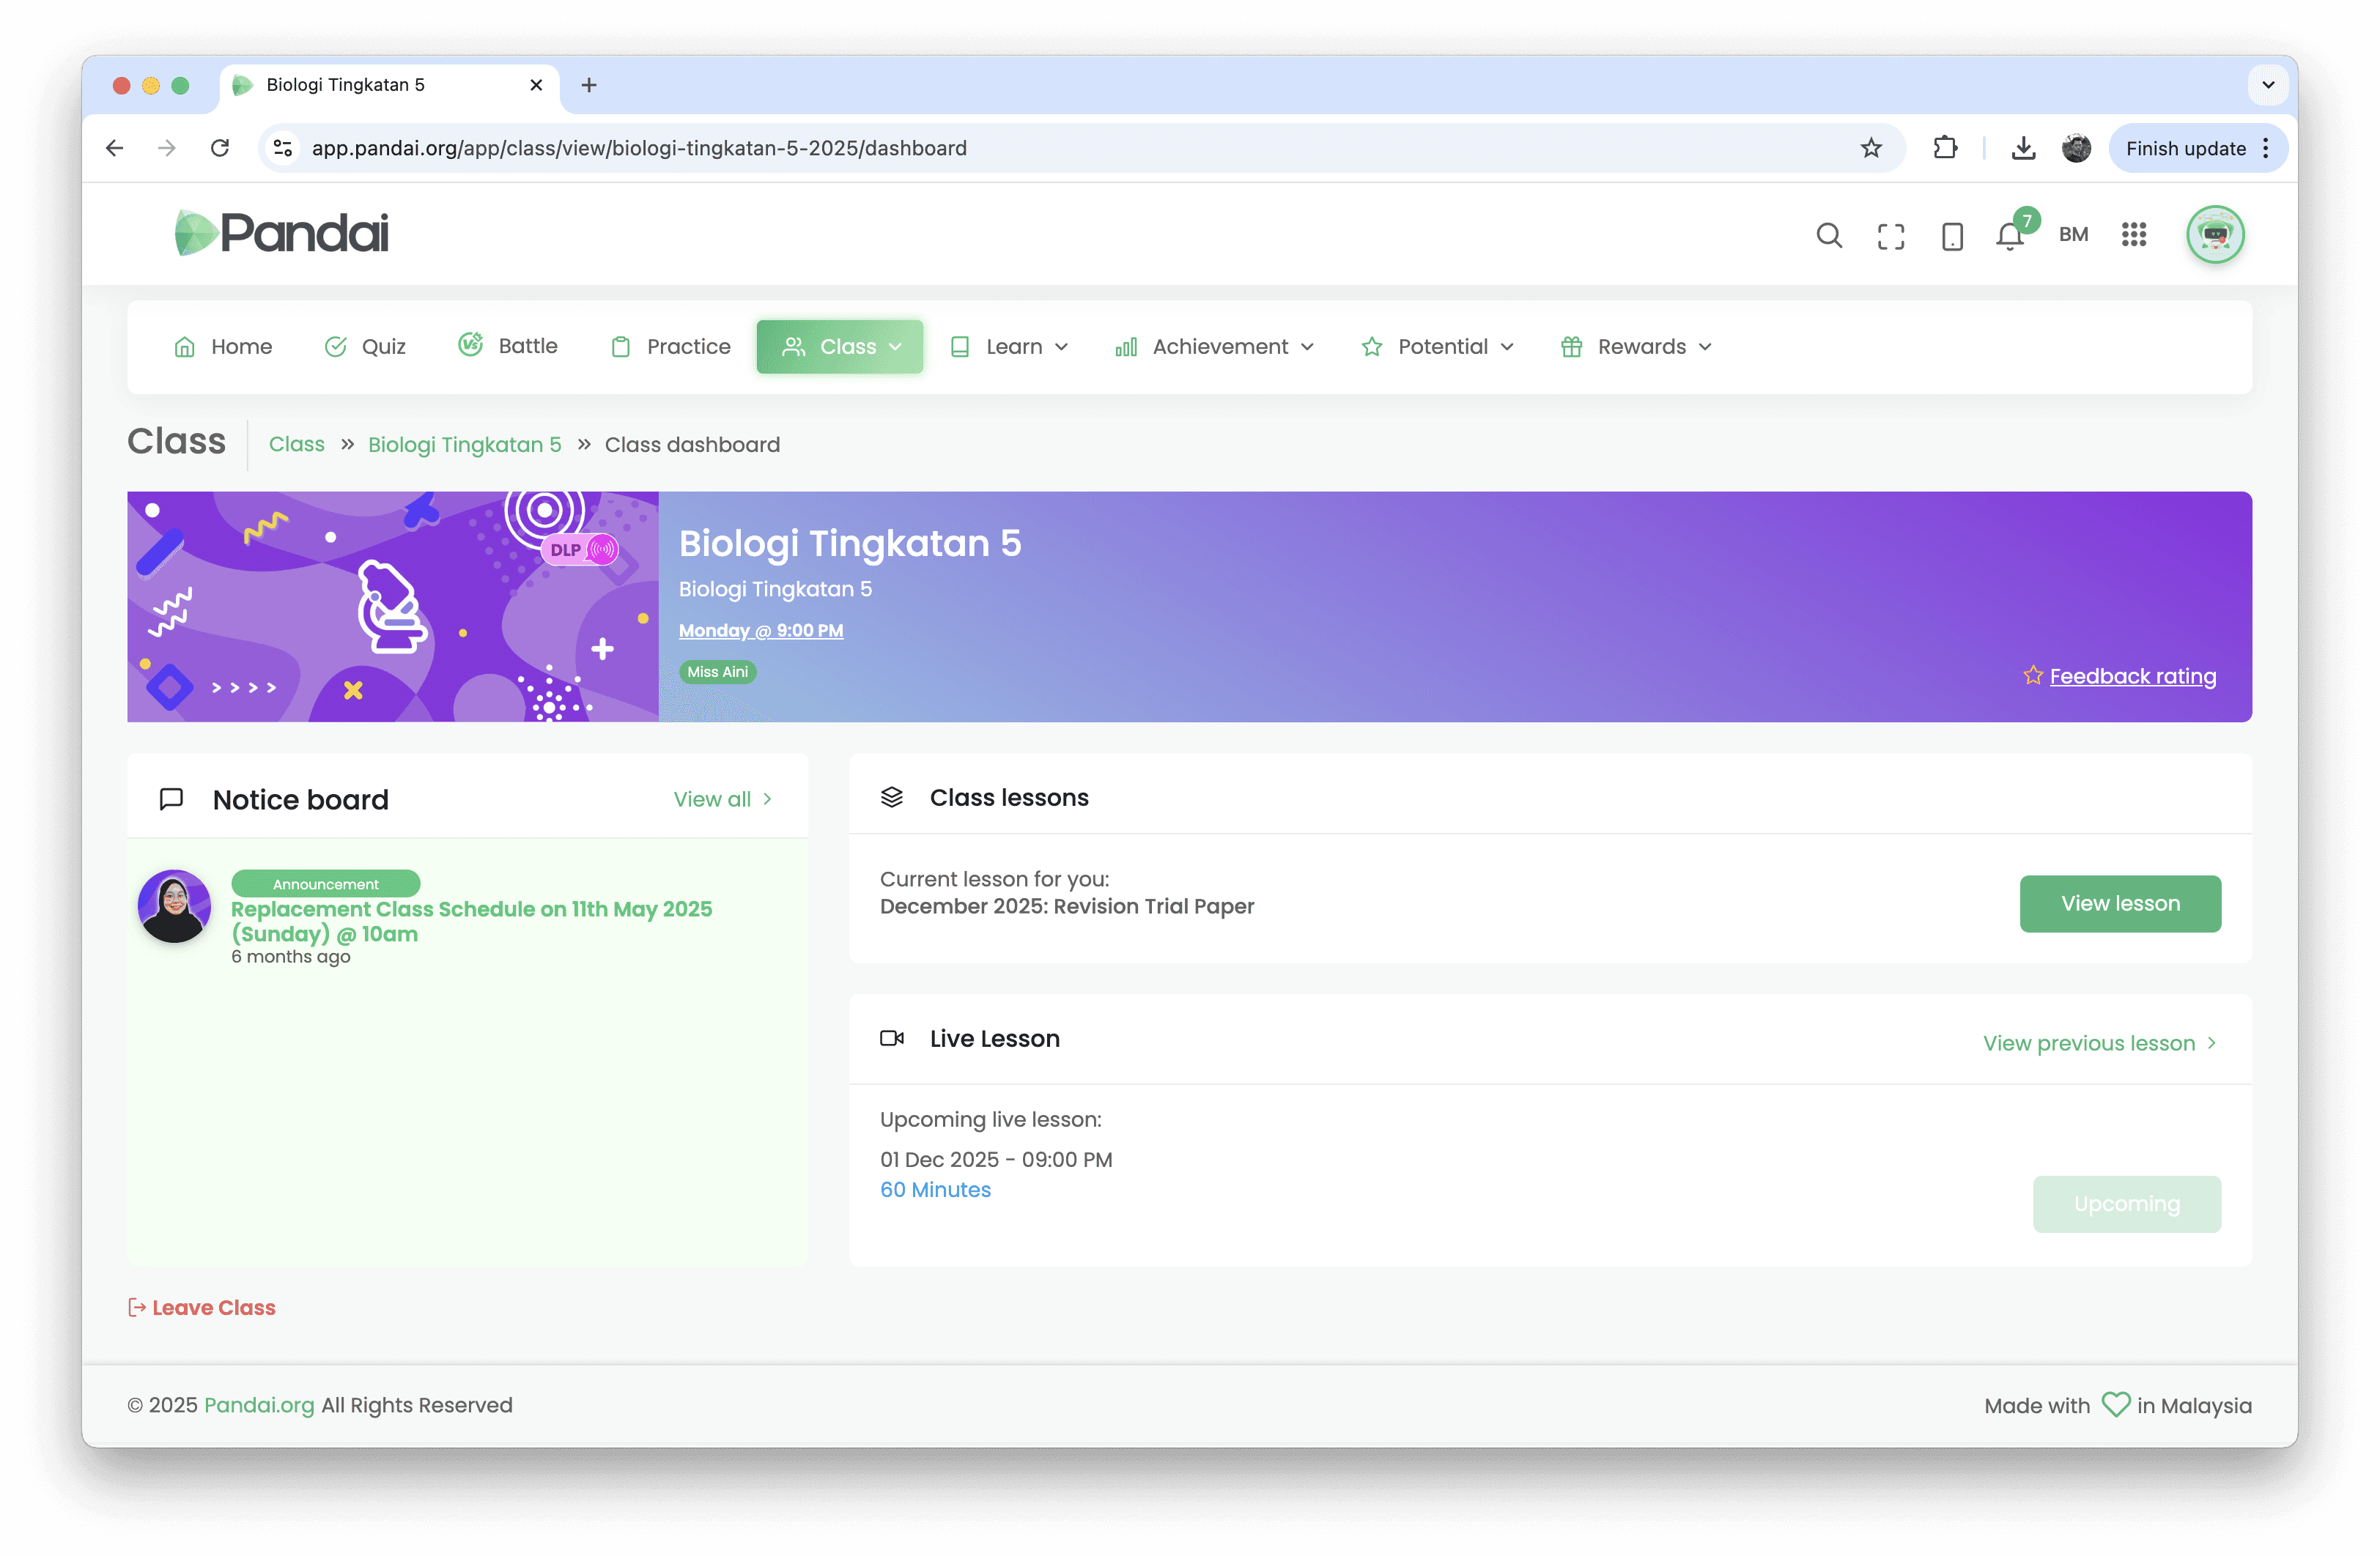Viewport: 2380px width, 1556px height.
Task: Open the browser extensions icon
Action: (1945, 148)
